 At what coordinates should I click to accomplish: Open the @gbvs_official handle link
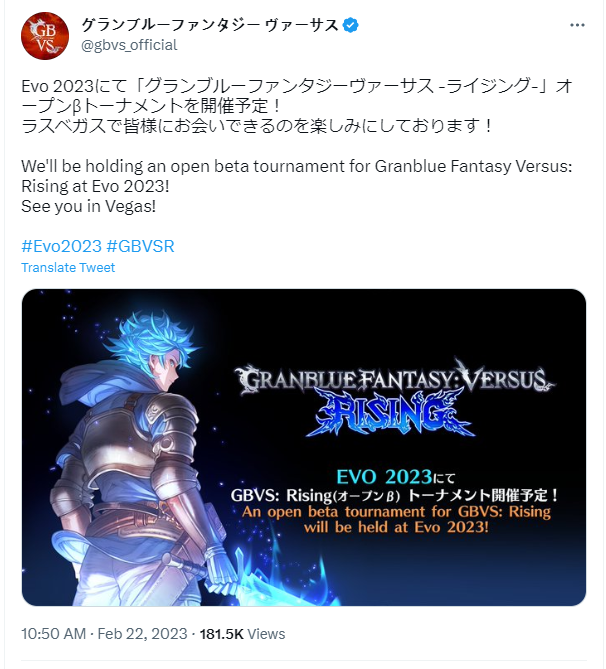click(129, 45)
